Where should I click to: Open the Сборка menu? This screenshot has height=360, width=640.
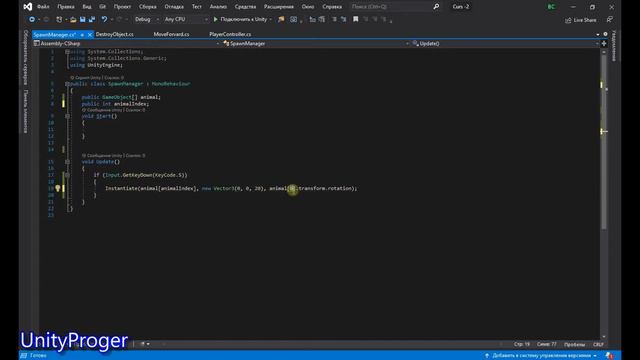pyautogui.click(x=147, y=7)
